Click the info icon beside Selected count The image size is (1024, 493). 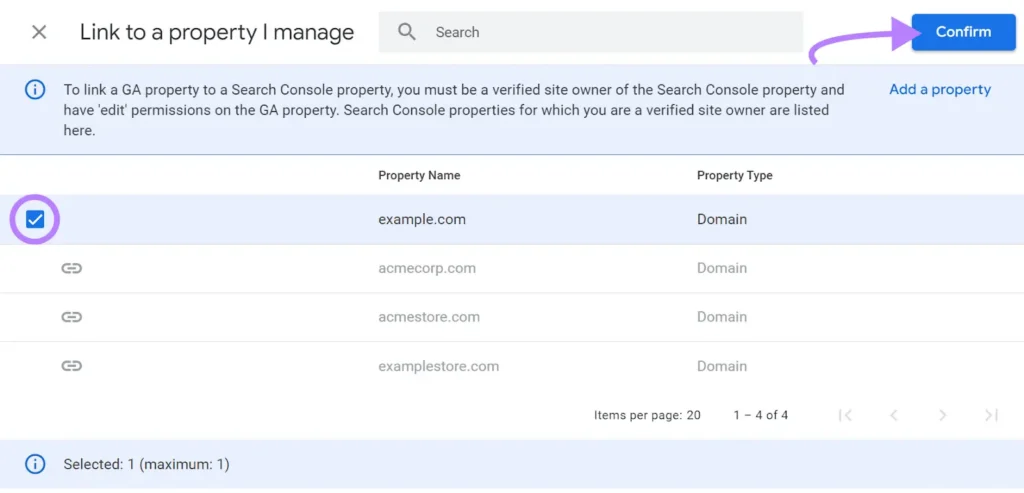tap(35, 464)
